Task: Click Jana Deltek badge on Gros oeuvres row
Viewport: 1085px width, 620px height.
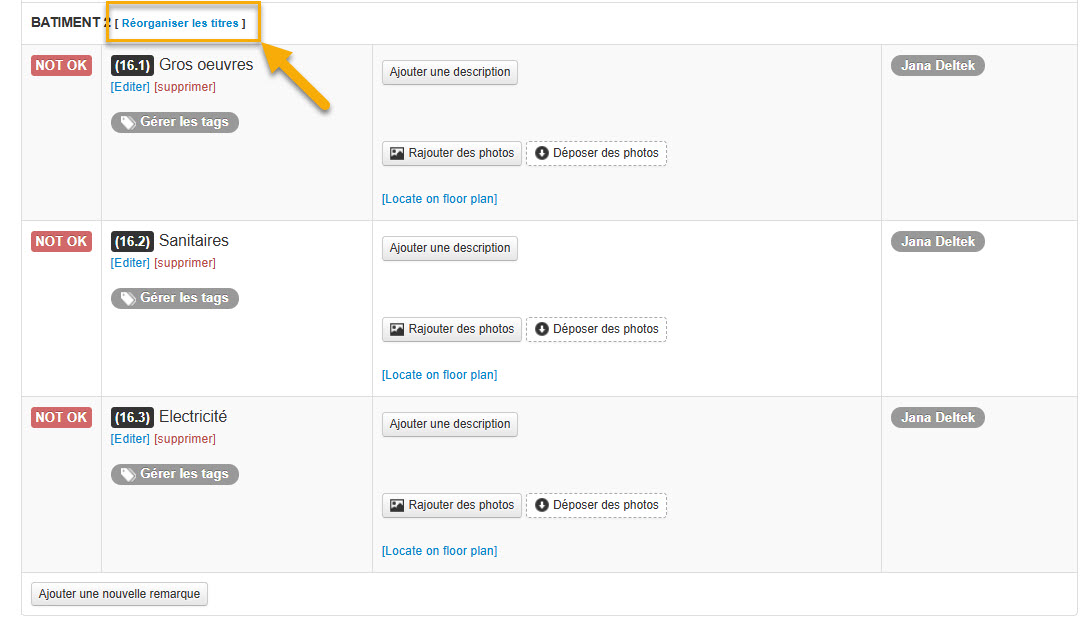Action: [x=937, y=66]
